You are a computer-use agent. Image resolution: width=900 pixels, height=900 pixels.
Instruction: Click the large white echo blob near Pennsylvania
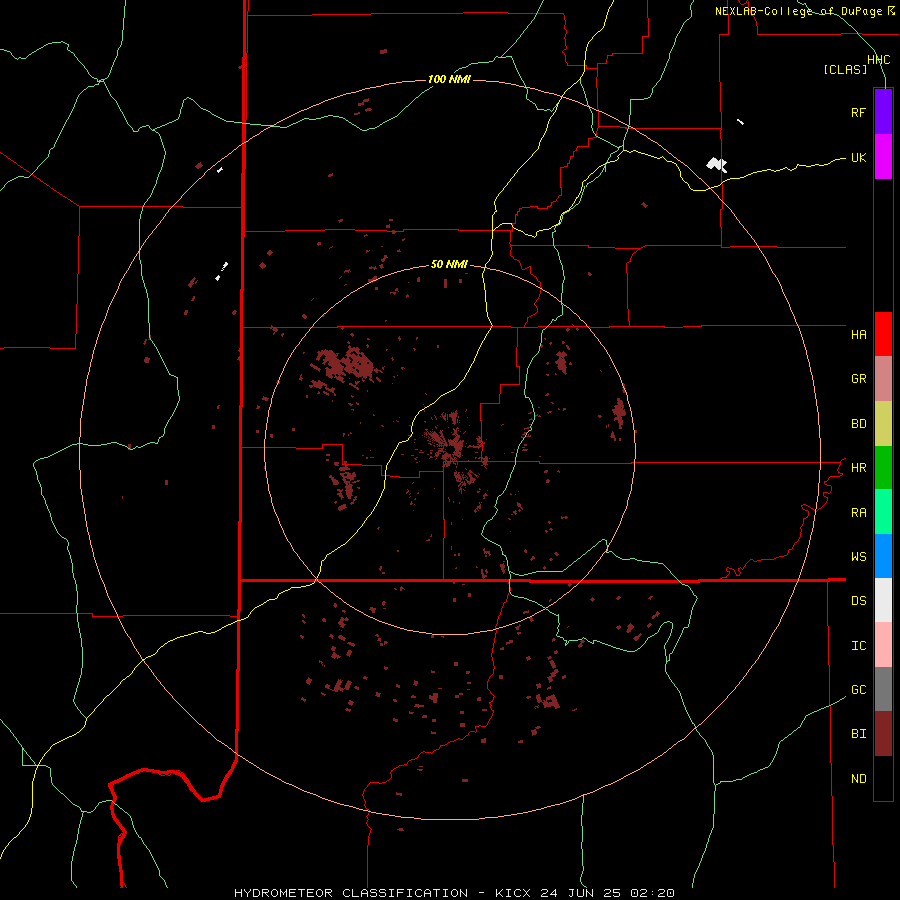(x=716, y=165)
